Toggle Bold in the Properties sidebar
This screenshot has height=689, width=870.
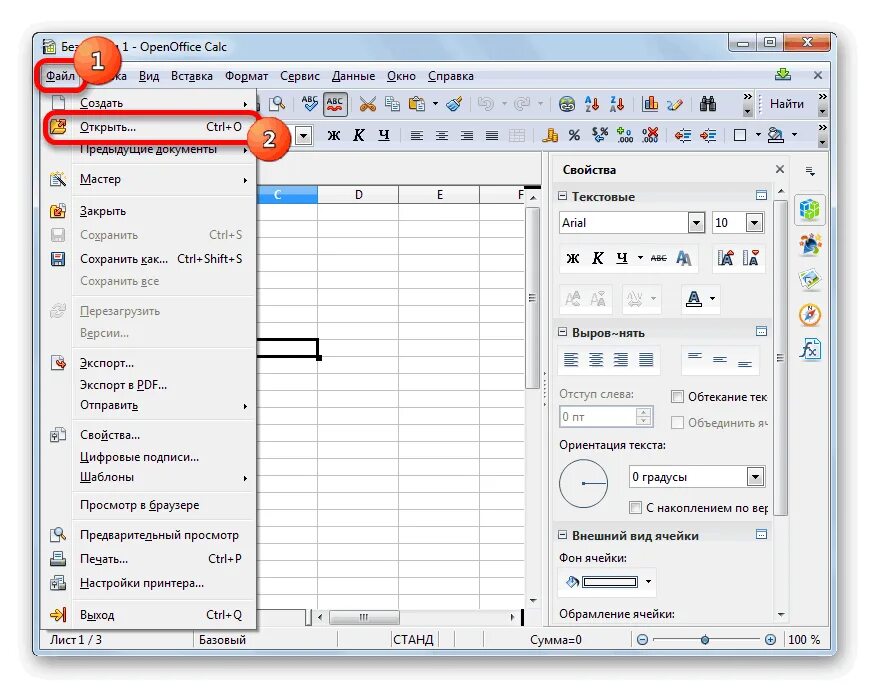coord(573,258)
